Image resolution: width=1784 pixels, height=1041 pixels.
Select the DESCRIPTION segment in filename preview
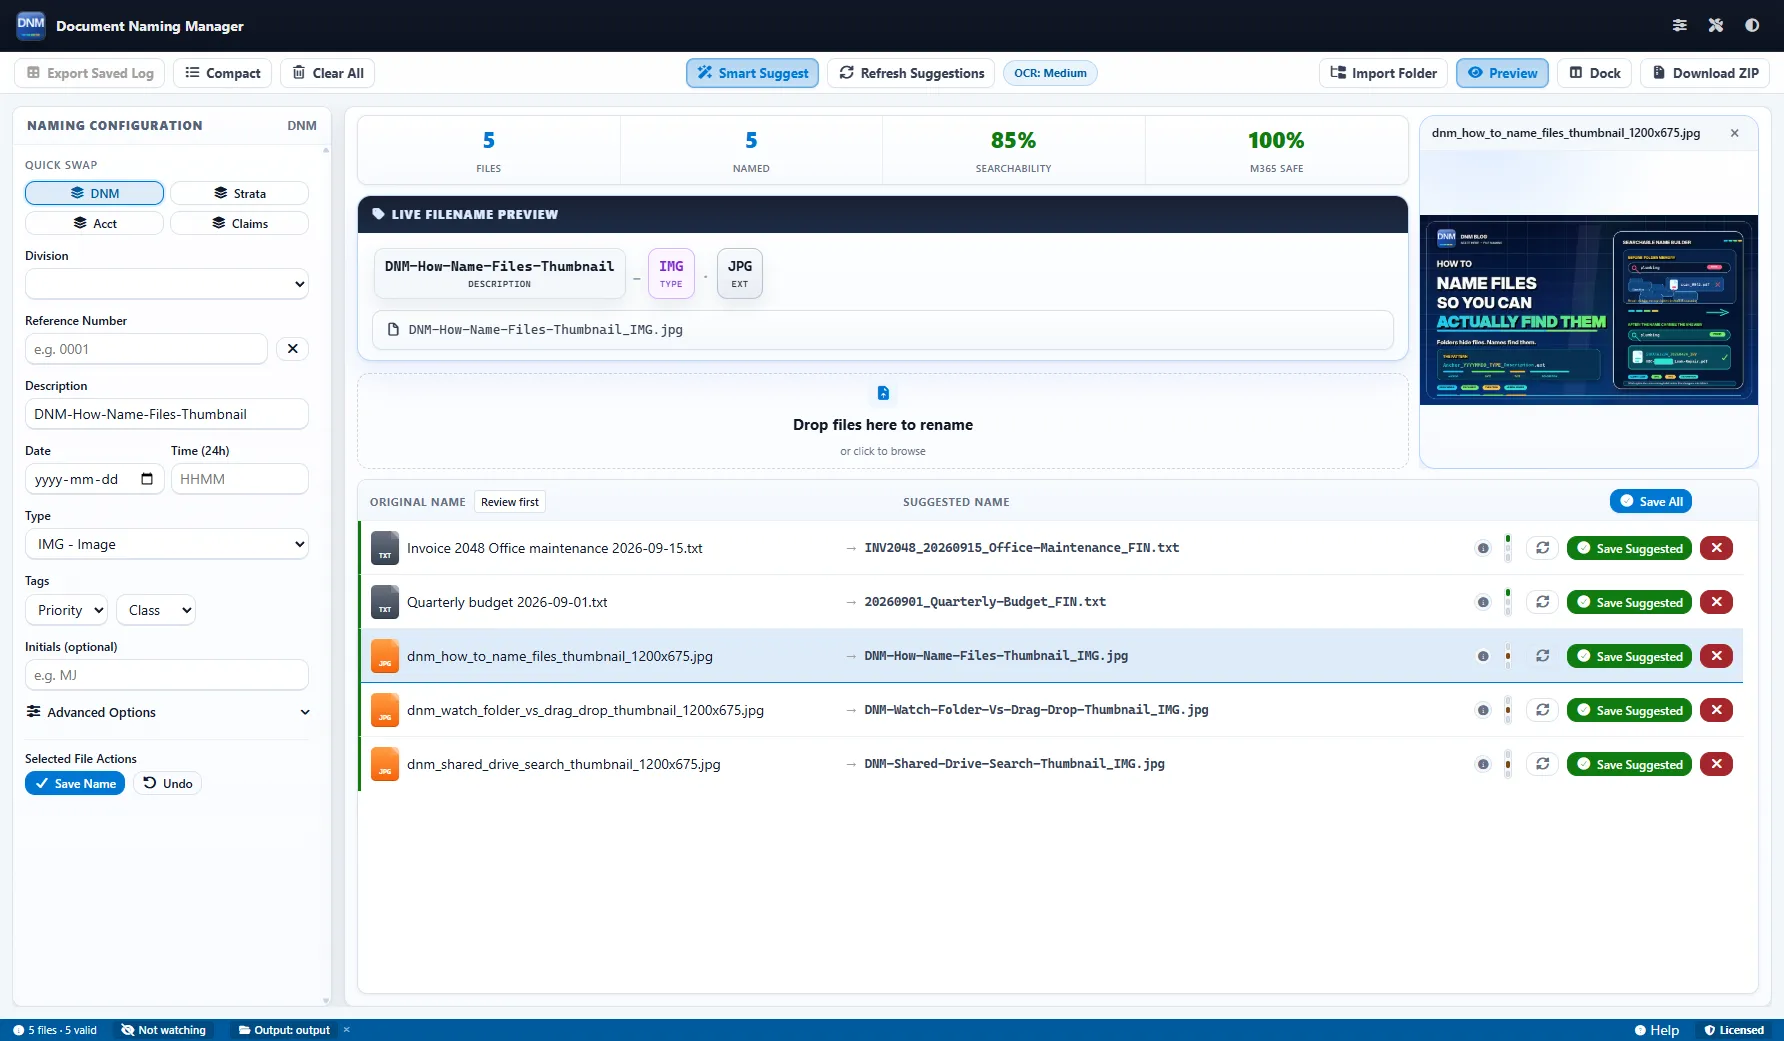pyautogui.click(x=499, y=273)
